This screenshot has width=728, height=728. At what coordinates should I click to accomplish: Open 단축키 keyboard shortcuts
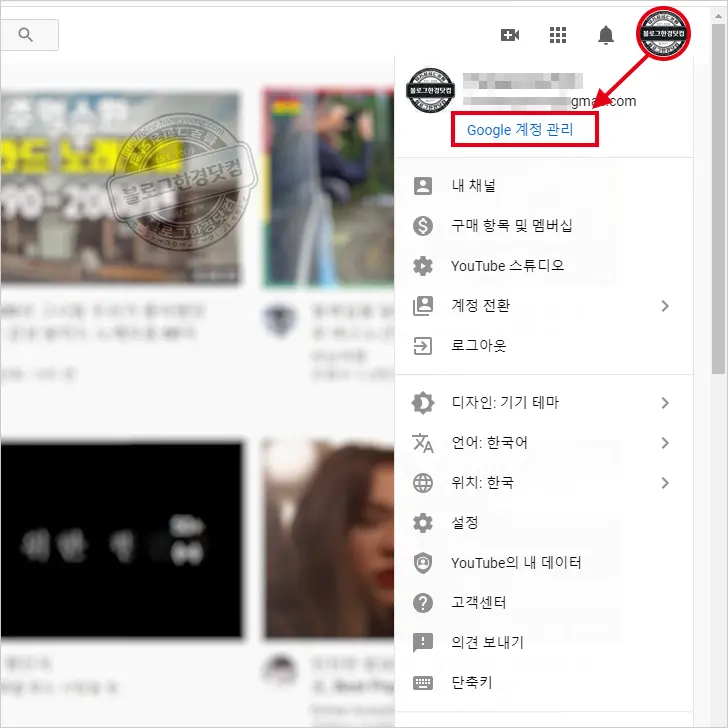coord(543,683)
